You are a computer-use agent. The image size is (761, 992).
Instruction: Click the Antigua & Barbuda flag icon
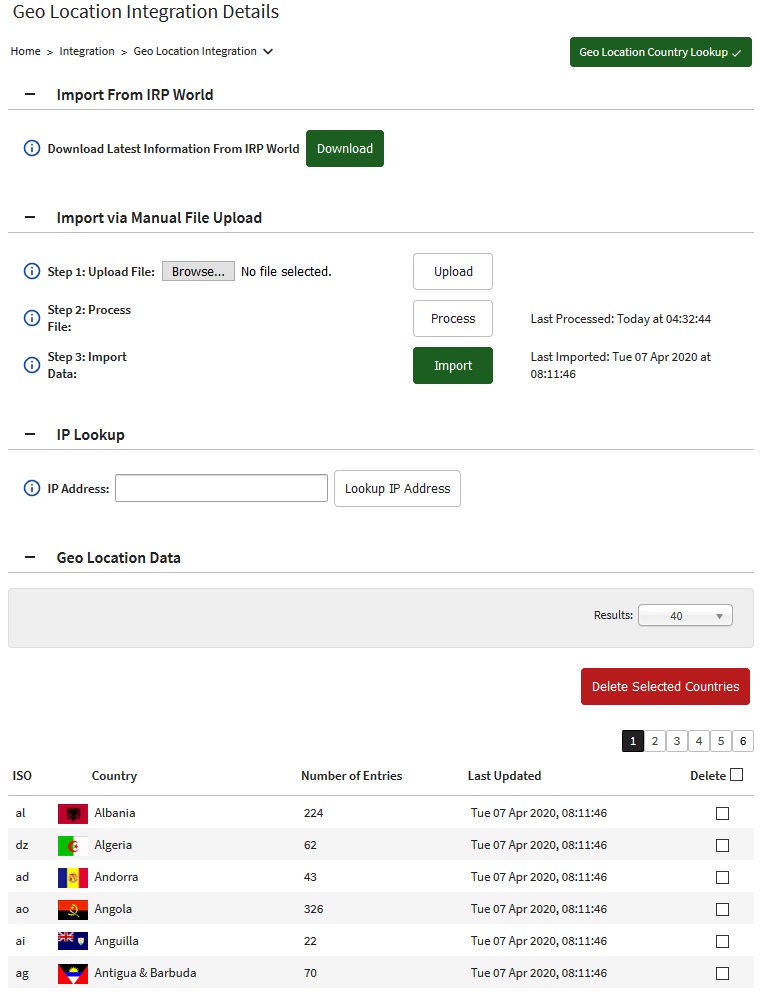[73, 974]
